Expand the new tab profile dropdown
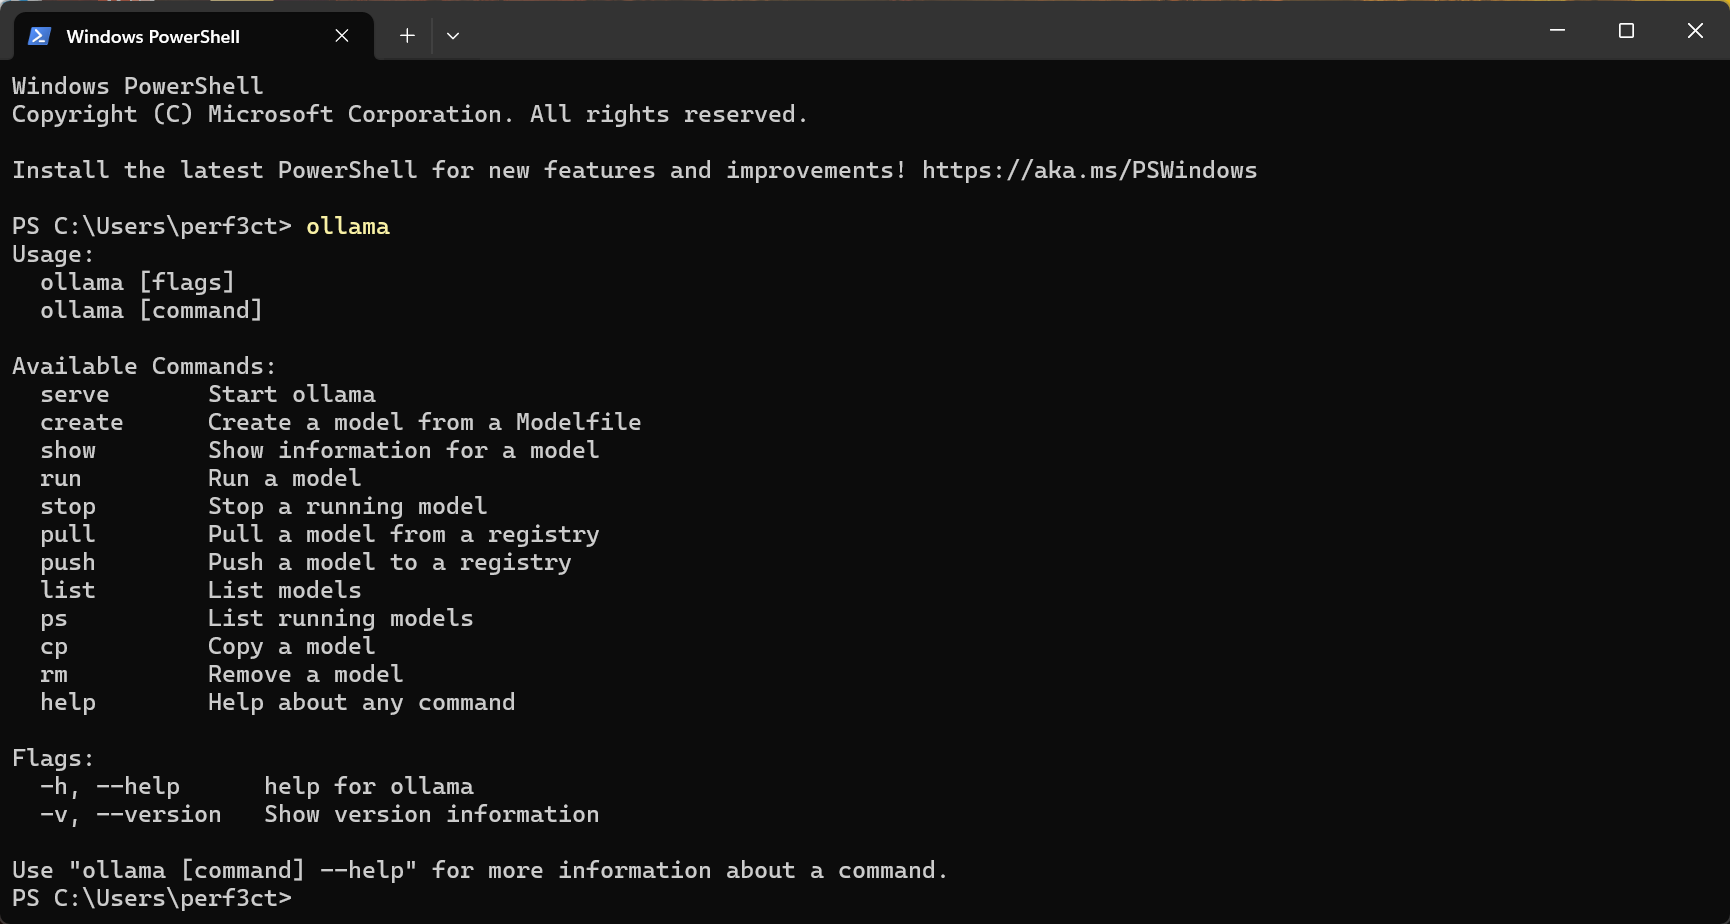Viewport: 1730px width, 924px height. click(x=453, y=36)
